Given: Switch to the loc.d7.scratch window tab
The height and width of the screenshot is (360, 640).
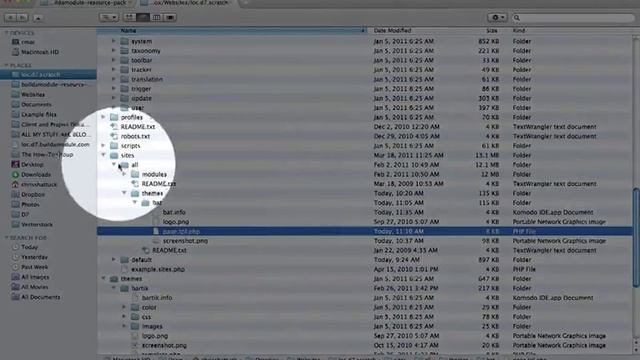Looking at the screenshot, I should click(187, 3).
